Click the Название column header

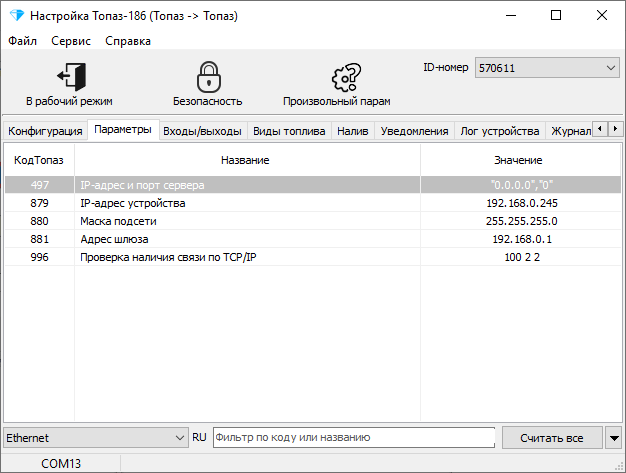pyautogui.click(x=247, y=160)
